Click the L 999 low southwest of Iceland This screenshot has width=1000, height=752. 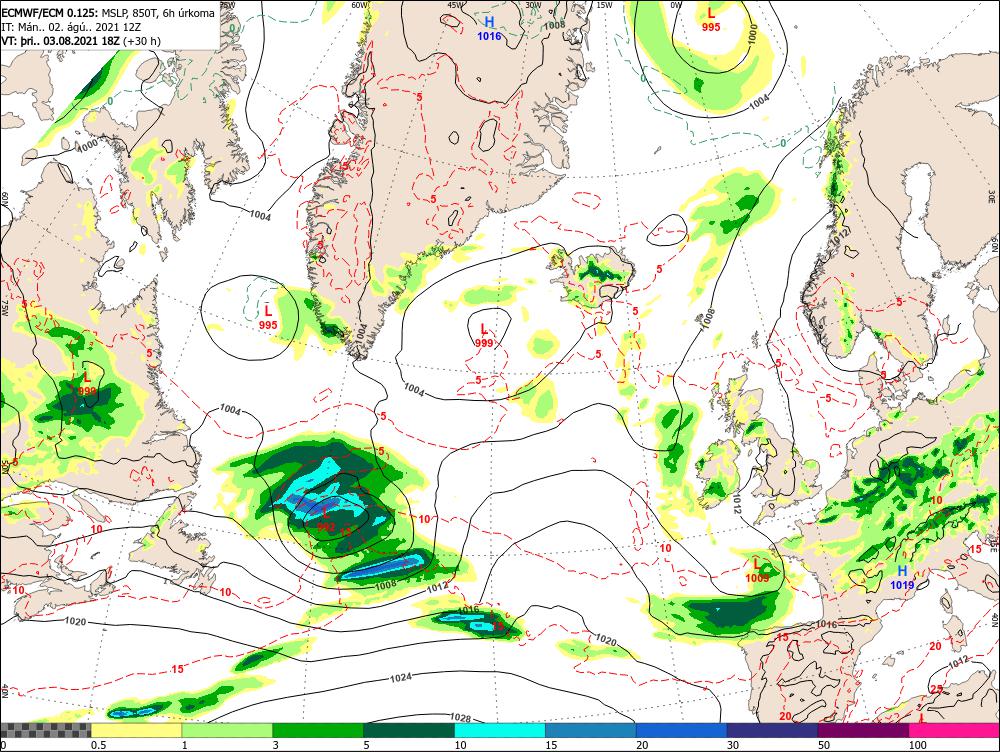click(x=484, y=336)
